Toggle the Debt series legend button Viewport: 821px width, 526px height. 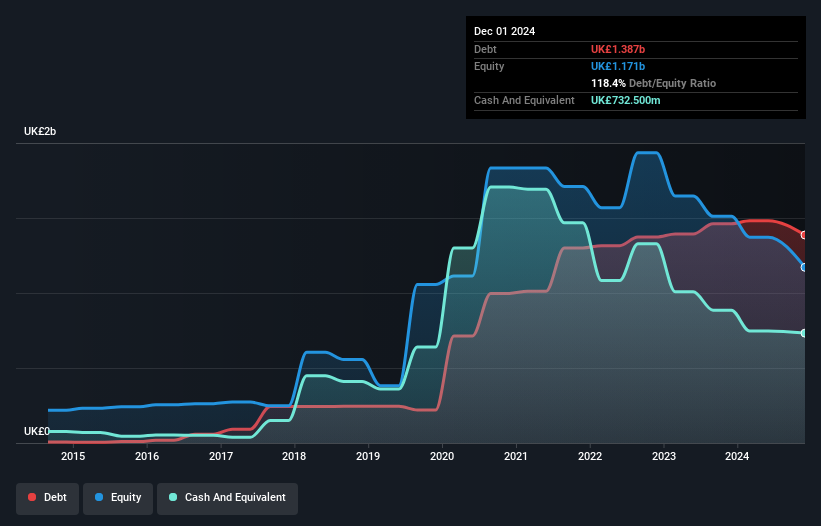(x=48, y=498)
